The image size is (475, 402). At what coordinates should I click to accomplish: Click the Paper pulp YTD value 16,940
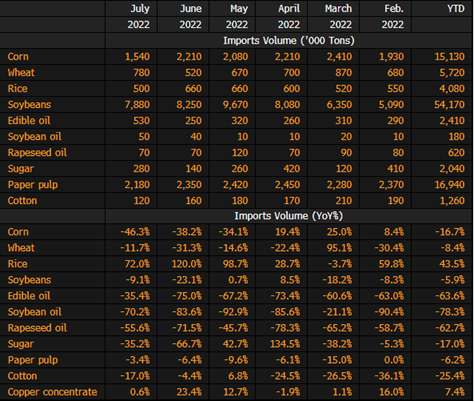pos(450,185)
